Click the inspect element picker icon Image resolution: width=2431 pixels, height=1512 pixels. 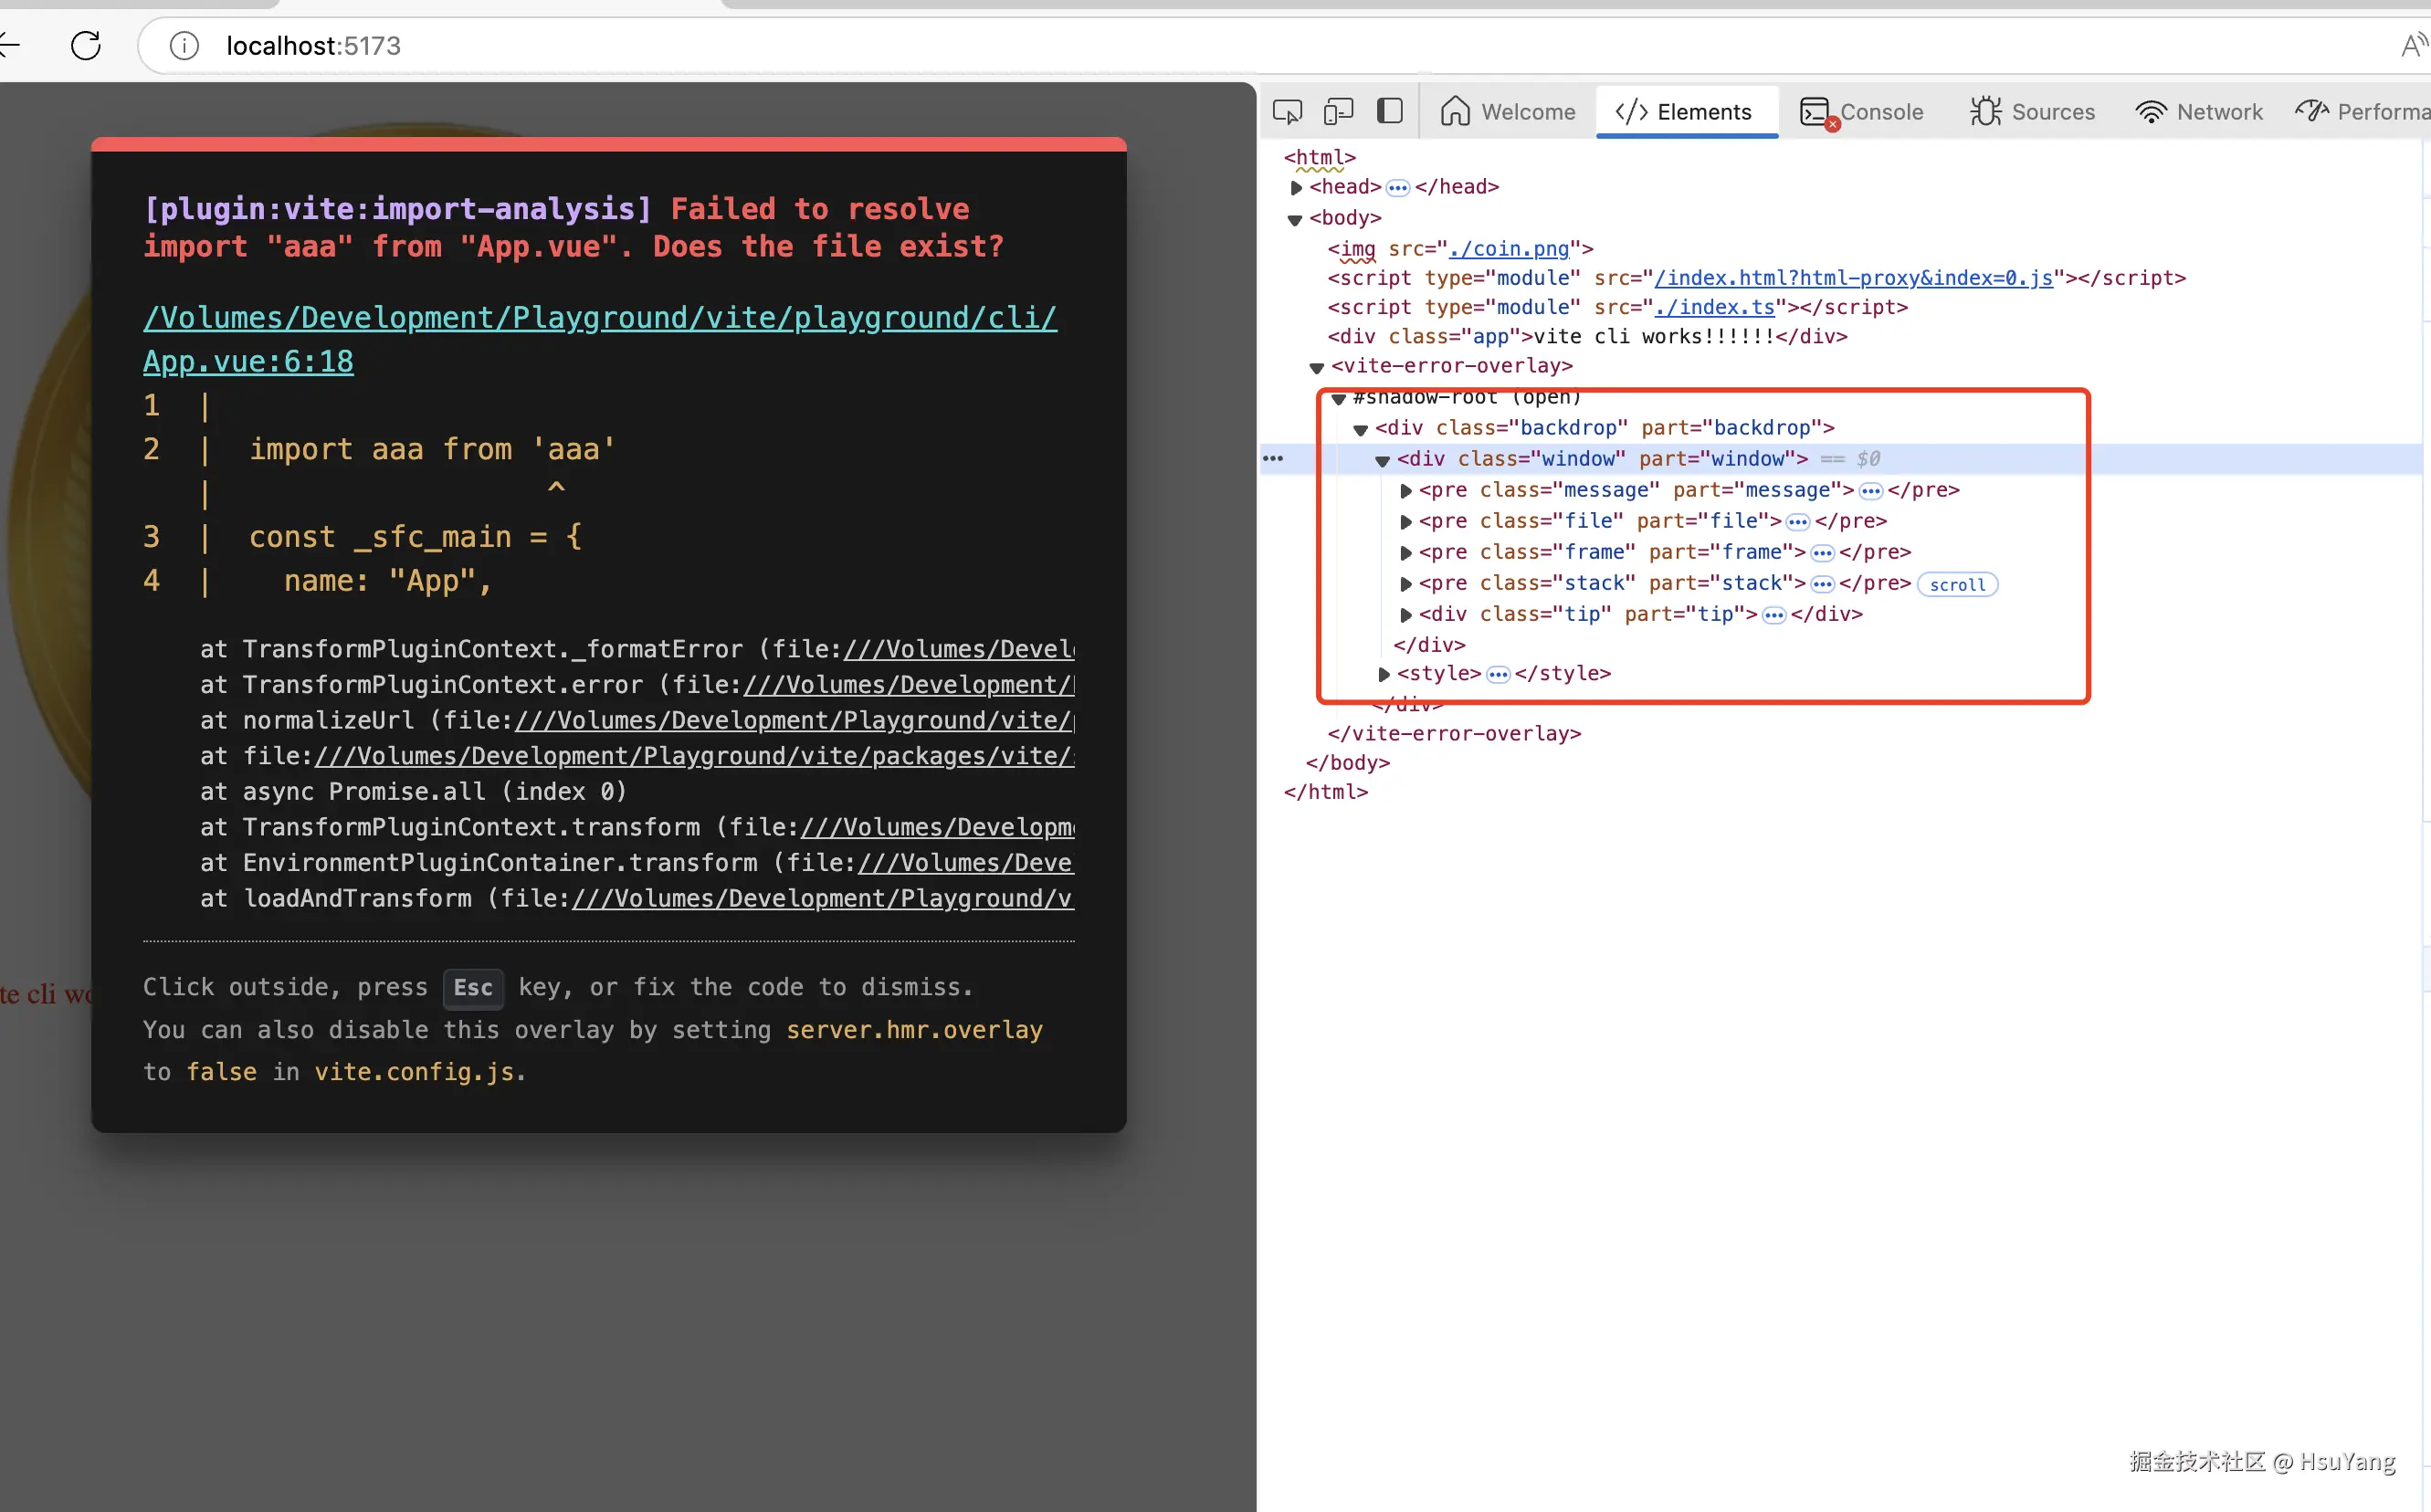pos(1287,111)
